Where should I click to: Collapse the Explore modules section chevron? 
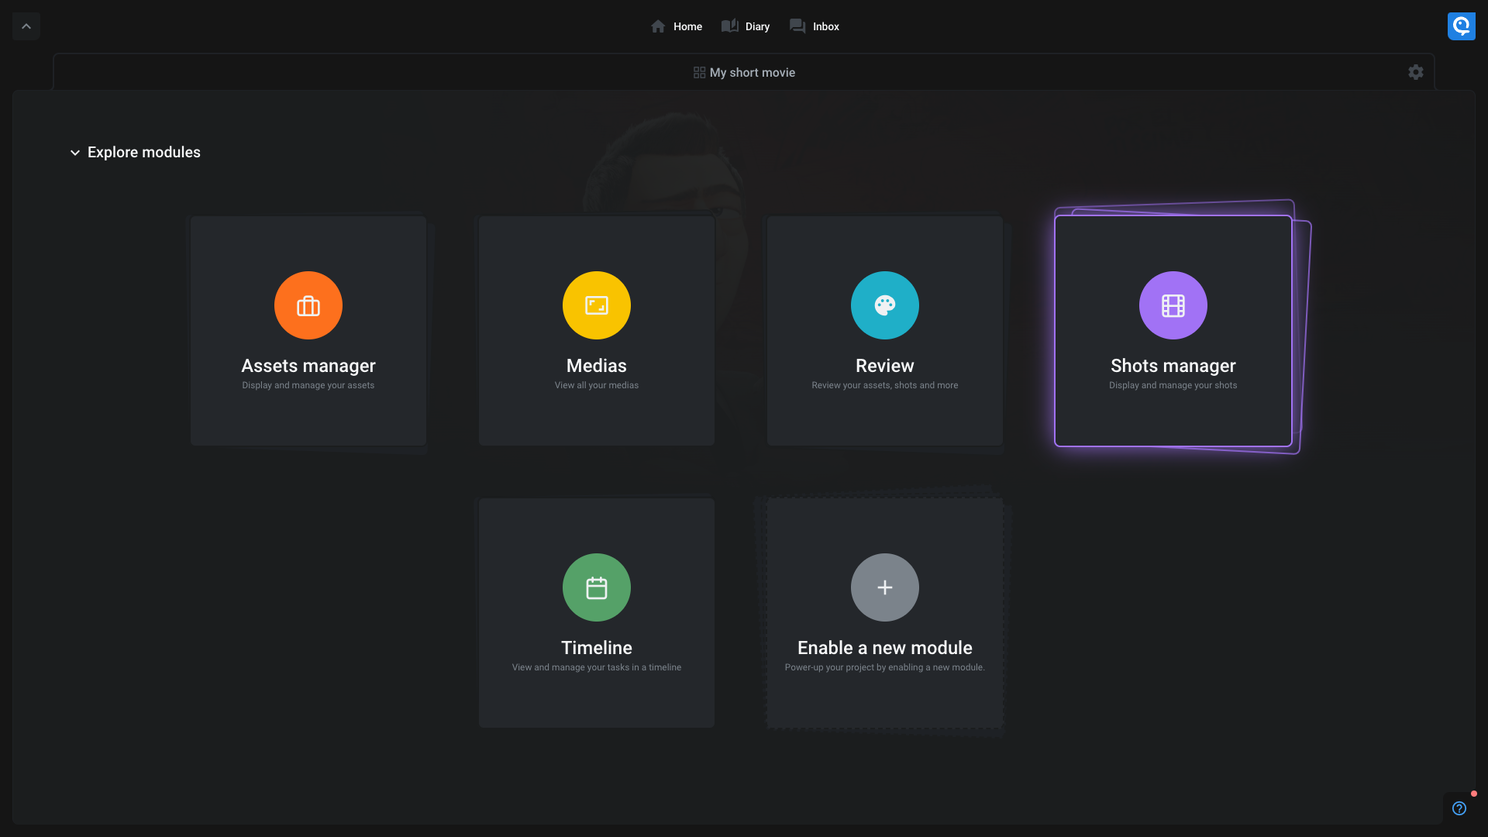[x=75, y=153]
